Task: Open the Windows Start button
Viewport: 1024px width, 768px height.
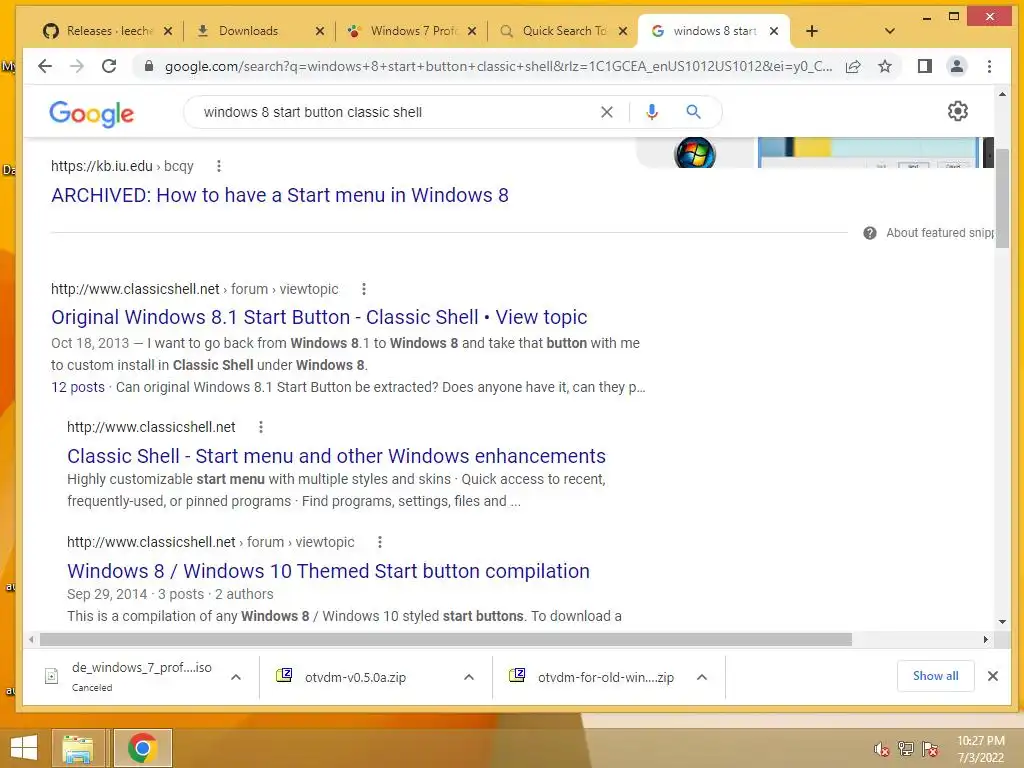Action: coord(24,748)
